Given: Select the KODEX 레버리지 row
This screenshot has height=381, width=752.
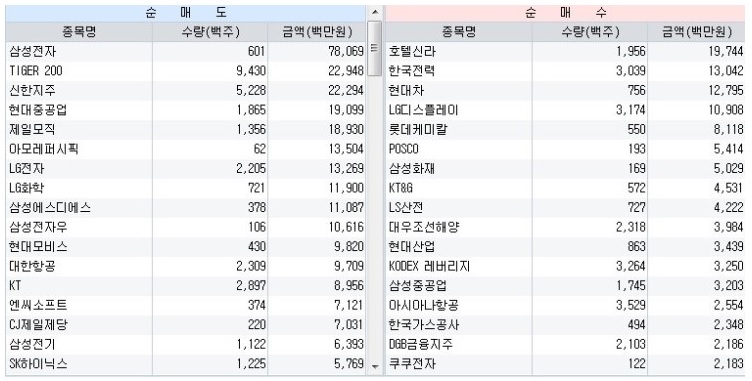Looking at the screenshot, I should tap(565, 266).
